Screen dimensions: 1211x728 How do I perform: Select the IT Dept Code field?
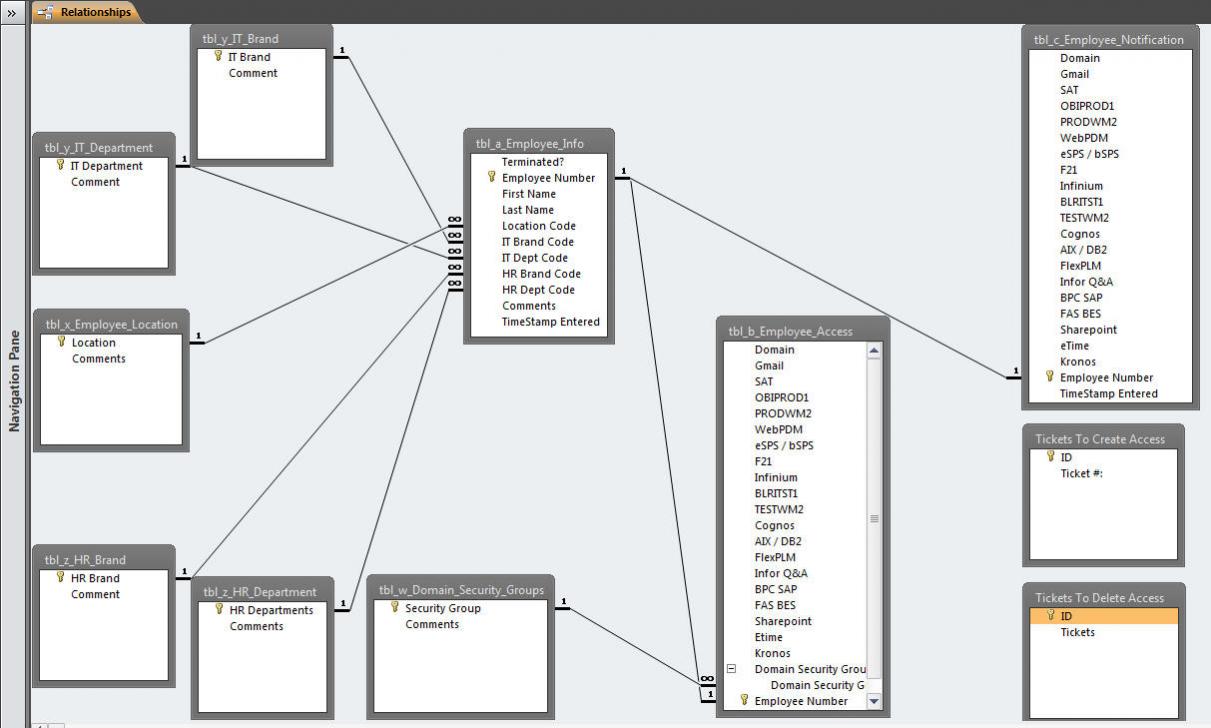537,258
